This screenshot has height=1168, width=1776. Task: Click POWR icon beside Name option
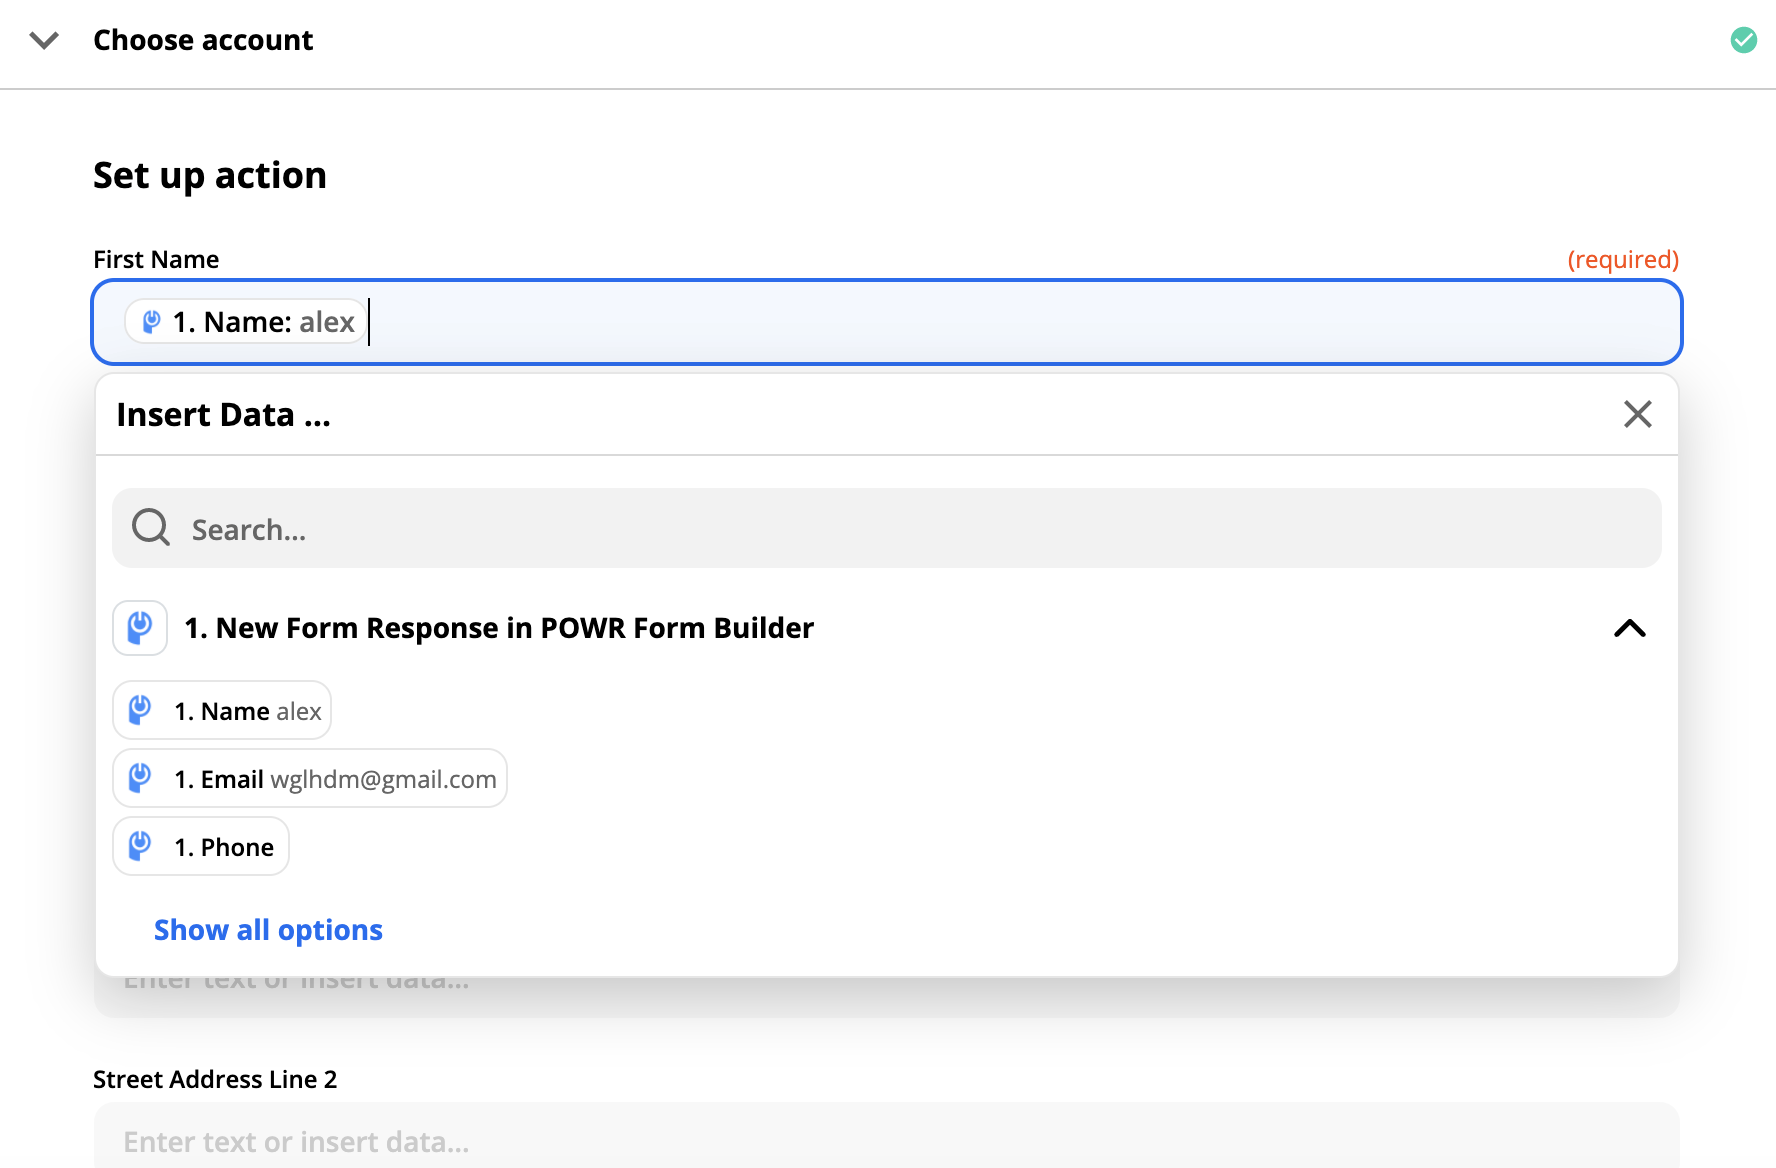(140, 710)
